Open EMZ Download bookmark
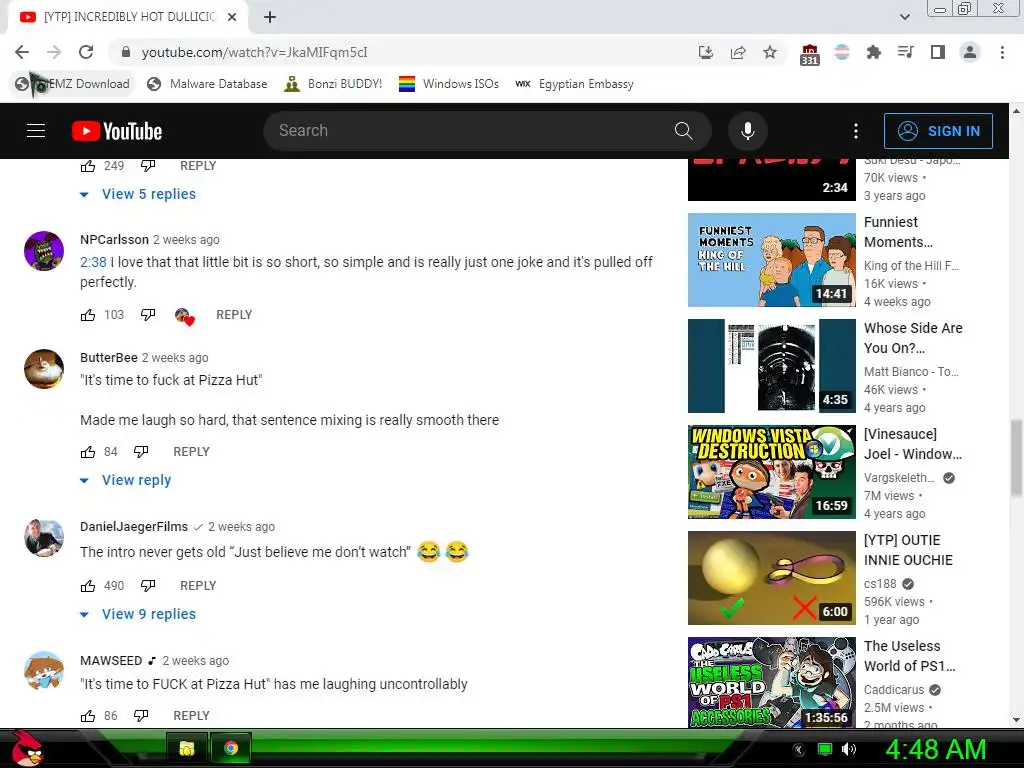 (73, 84)
